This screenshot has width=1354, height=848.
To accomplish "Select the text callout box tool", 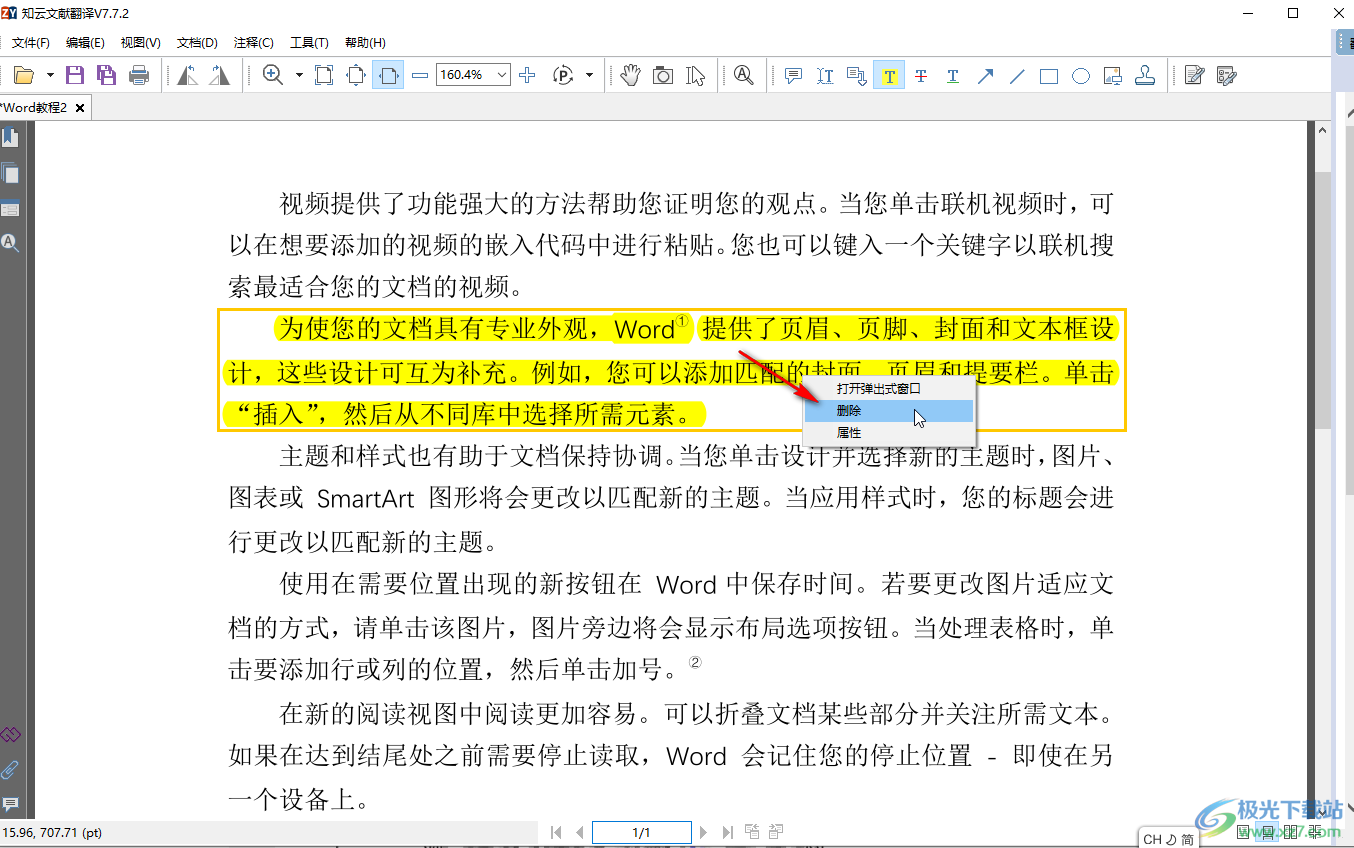I will 857,75.
